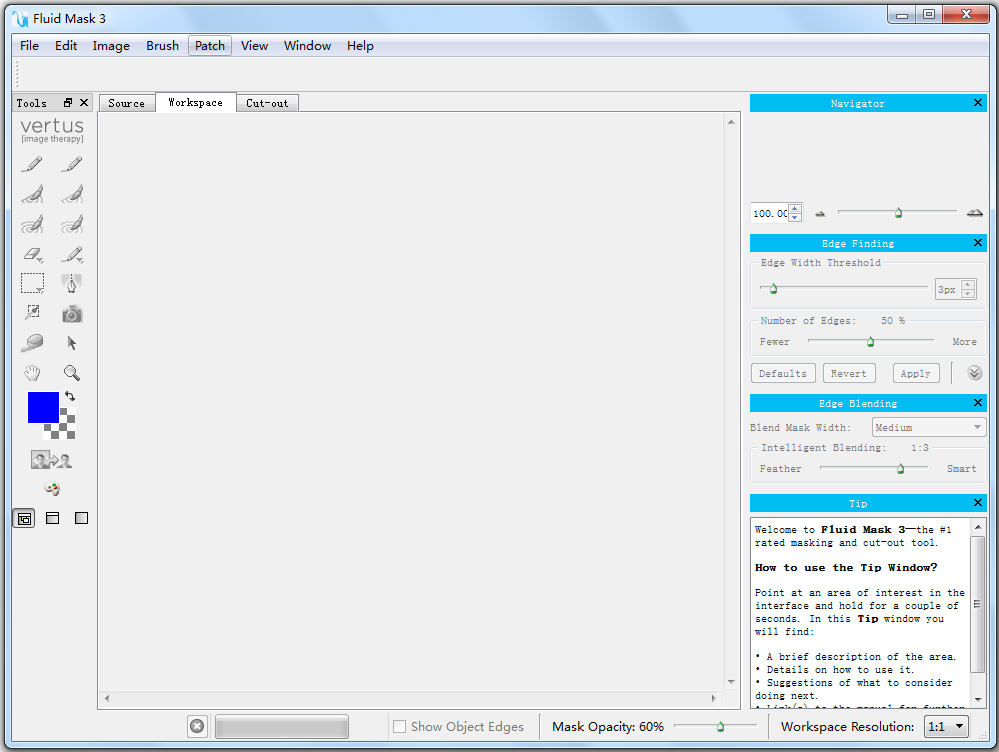
Task: Select the Pen vector tool
Action: point(71,283)
